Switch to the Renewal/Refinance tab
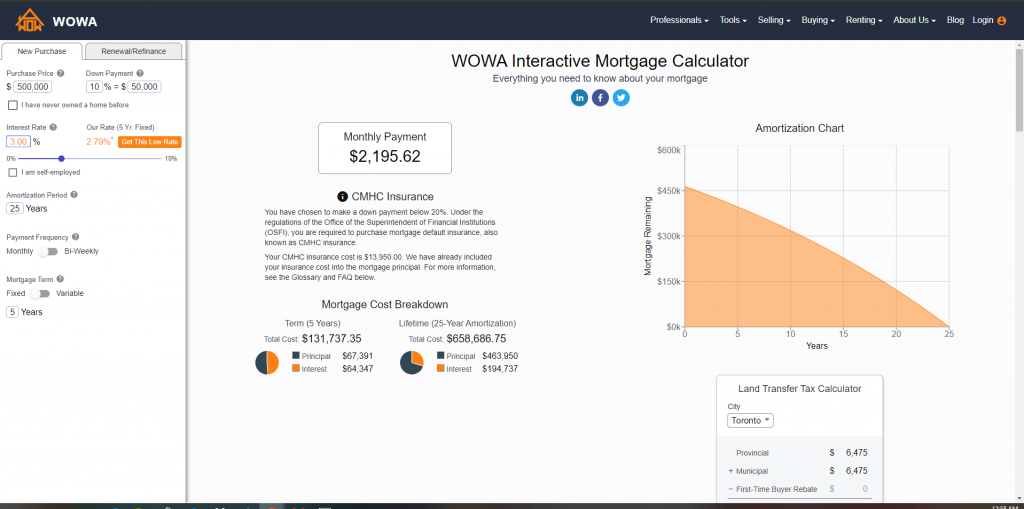Screen dimensions: 1024x509 [x=134, y=51]
